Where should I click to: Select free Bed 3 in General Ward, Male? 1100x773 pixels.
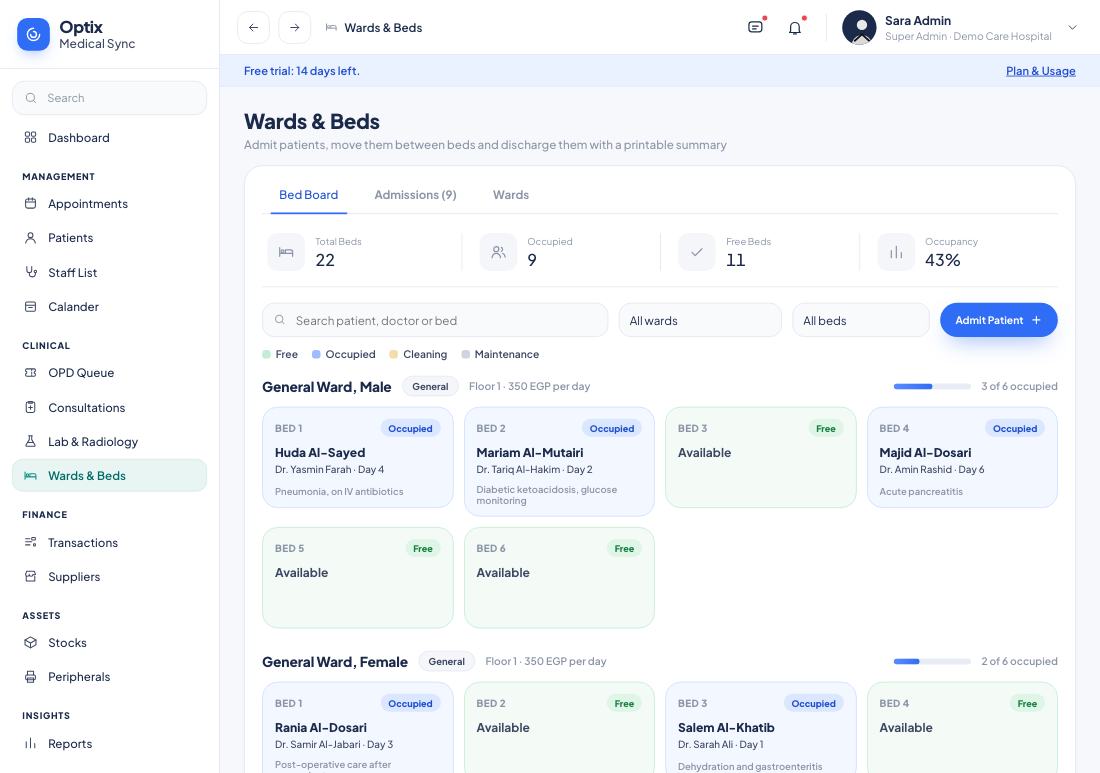point(760,457)
